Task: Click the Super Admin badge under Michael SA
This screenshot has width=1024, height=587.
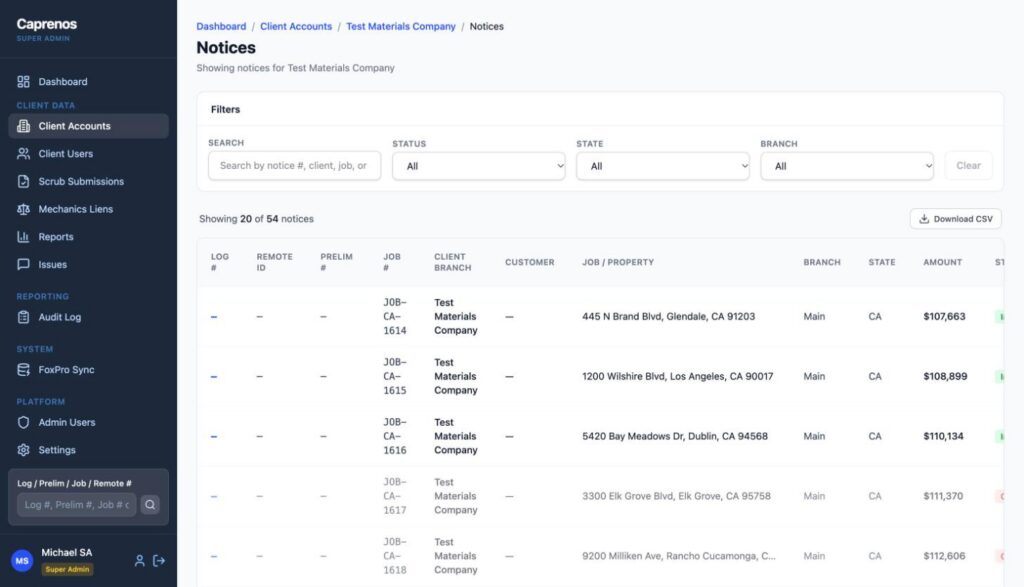Action: click(x=67, y=569)
